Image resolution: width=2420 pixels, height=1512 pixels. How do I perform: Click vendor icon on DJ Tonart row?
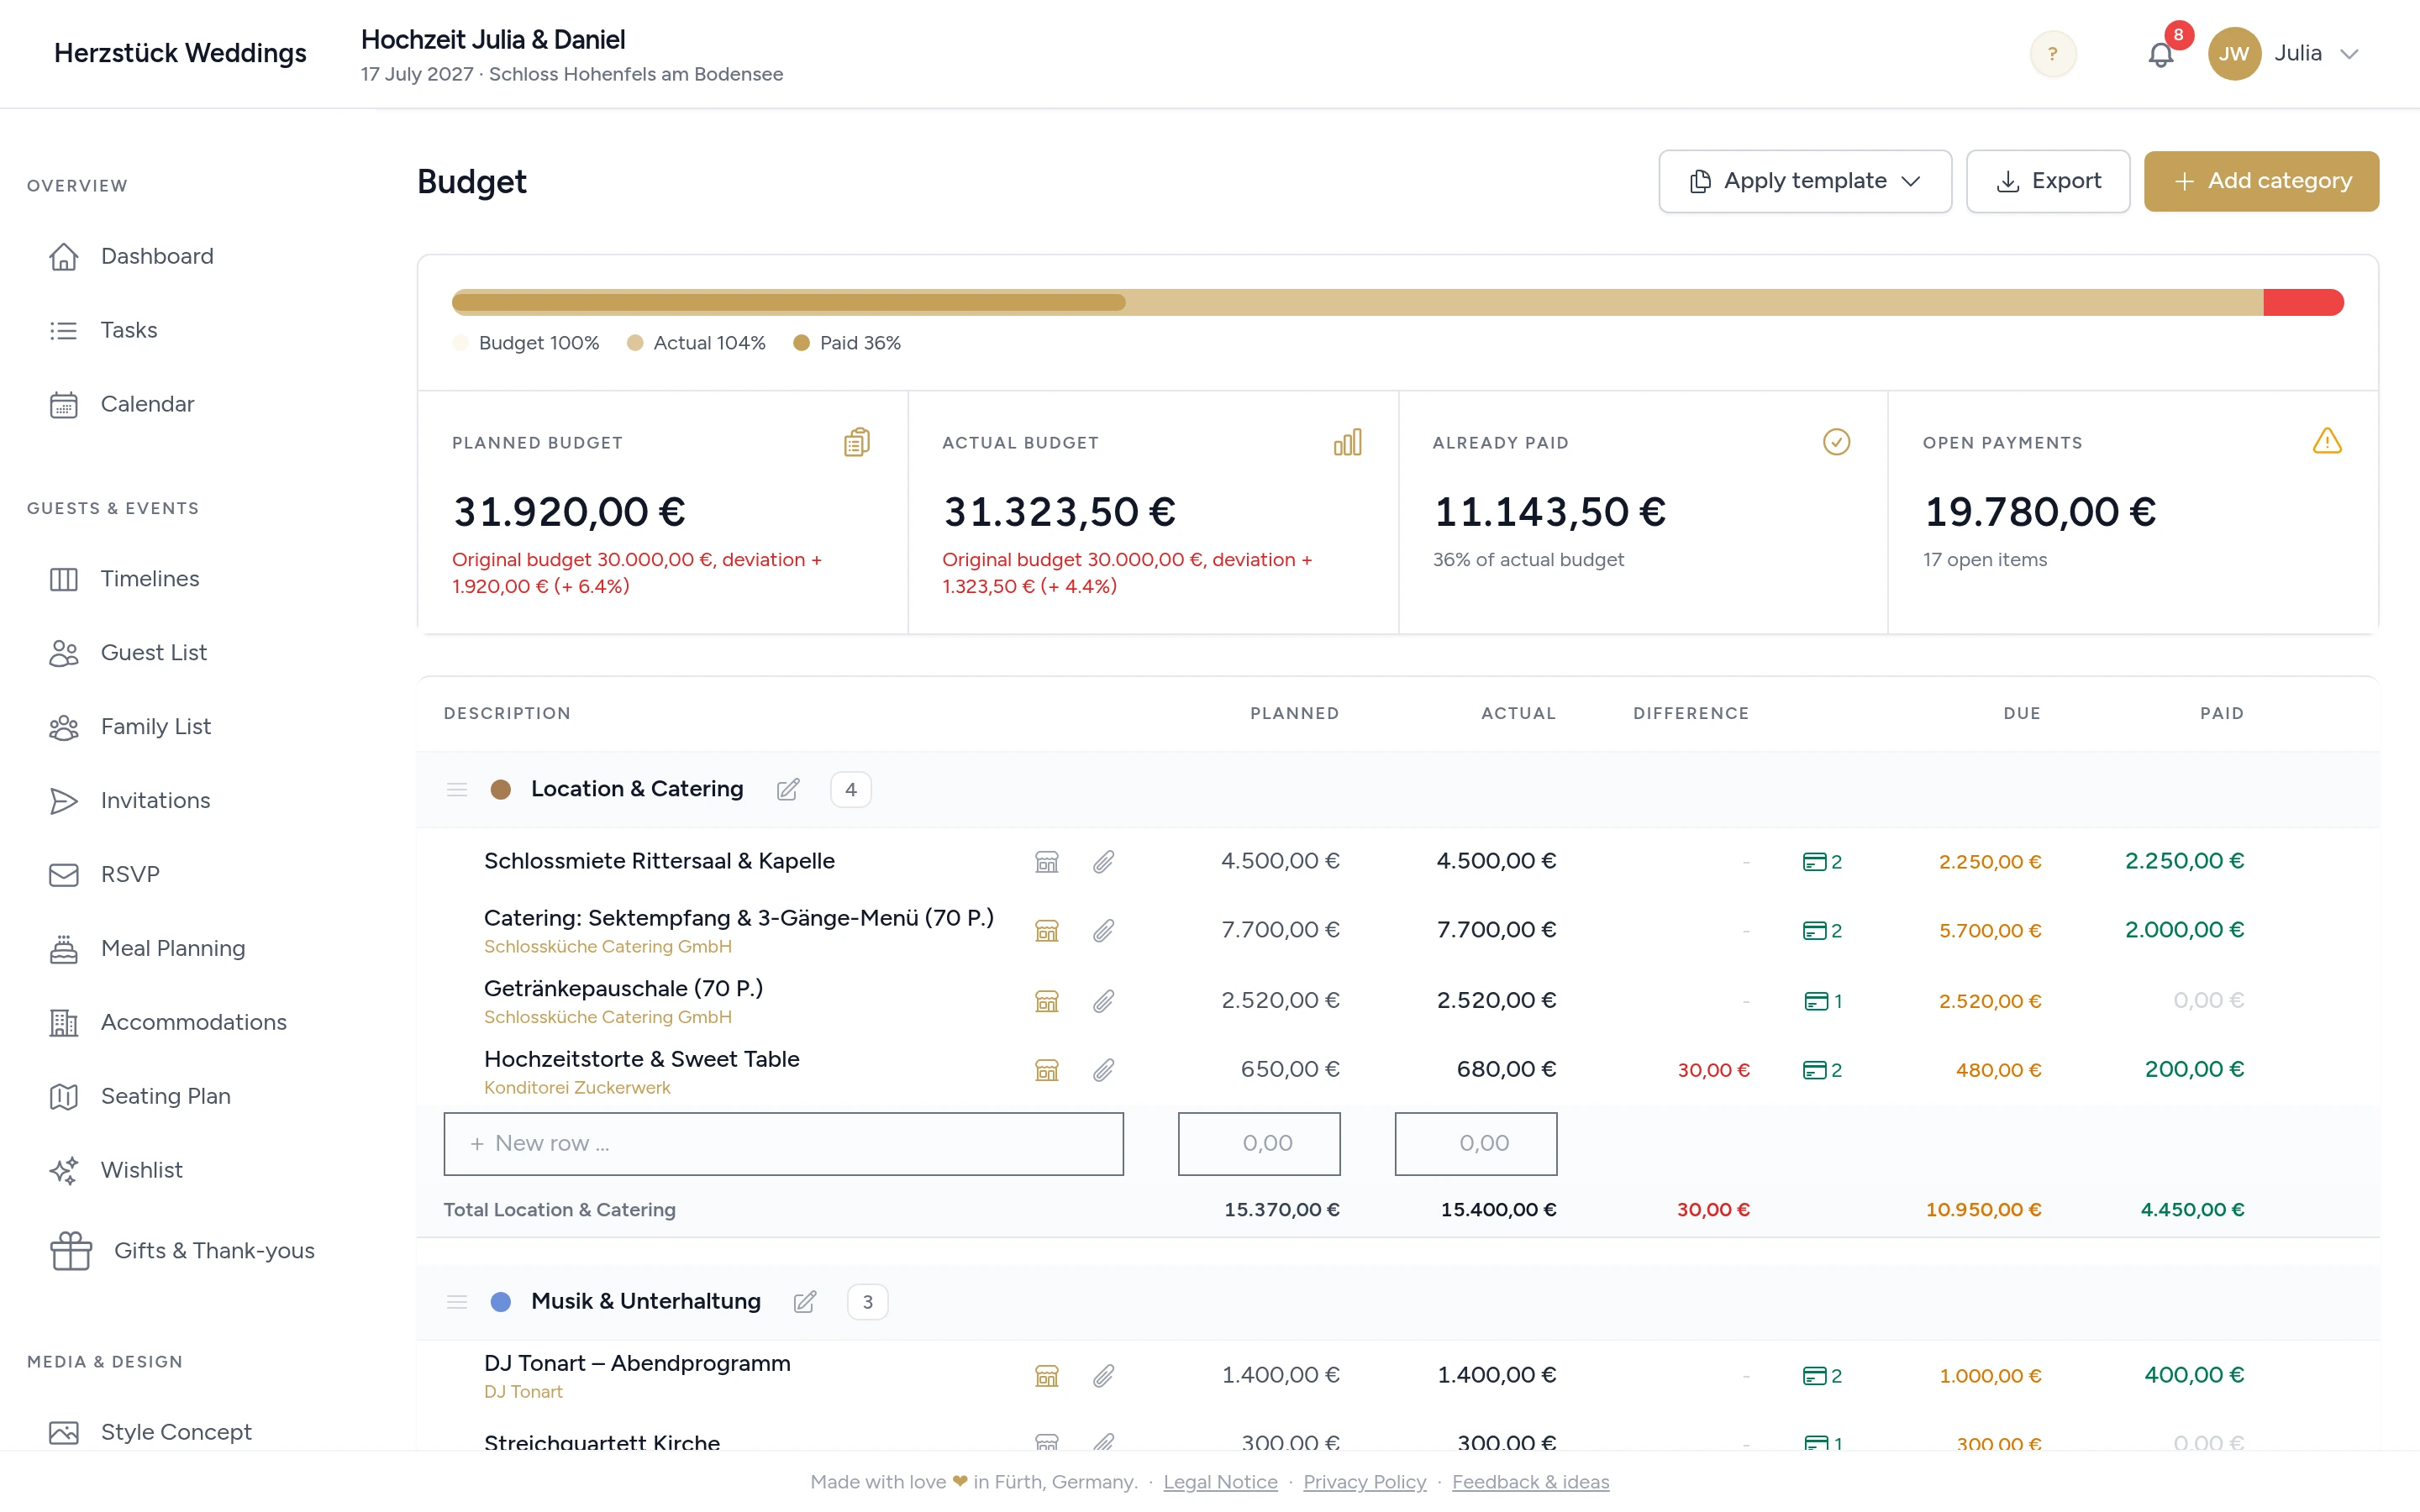click(1047, 1375)
